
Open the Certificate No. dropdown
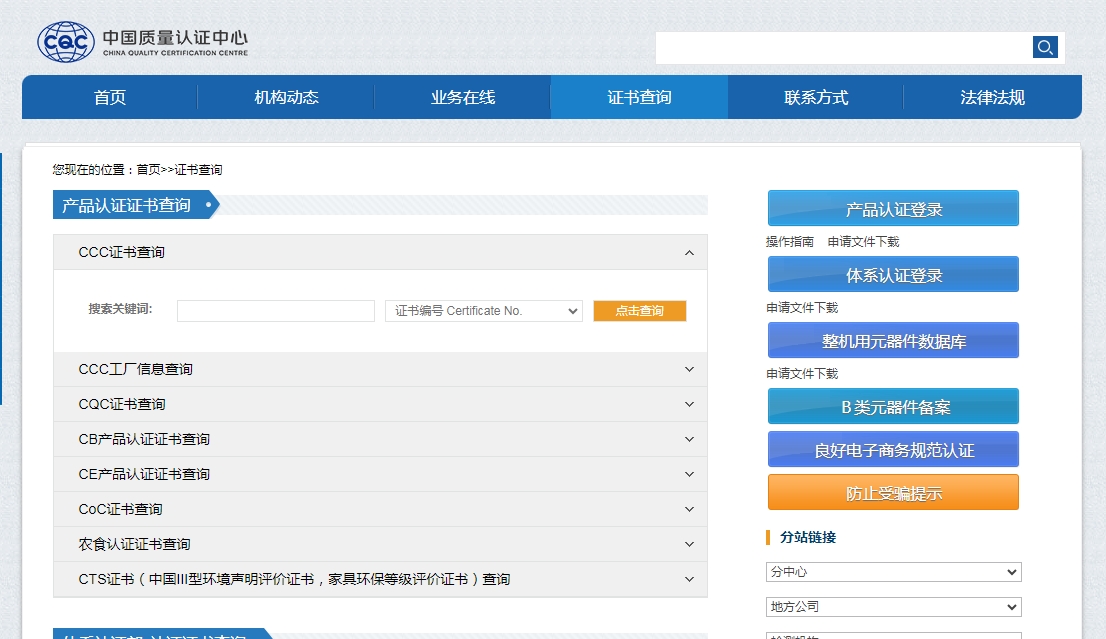483,310
